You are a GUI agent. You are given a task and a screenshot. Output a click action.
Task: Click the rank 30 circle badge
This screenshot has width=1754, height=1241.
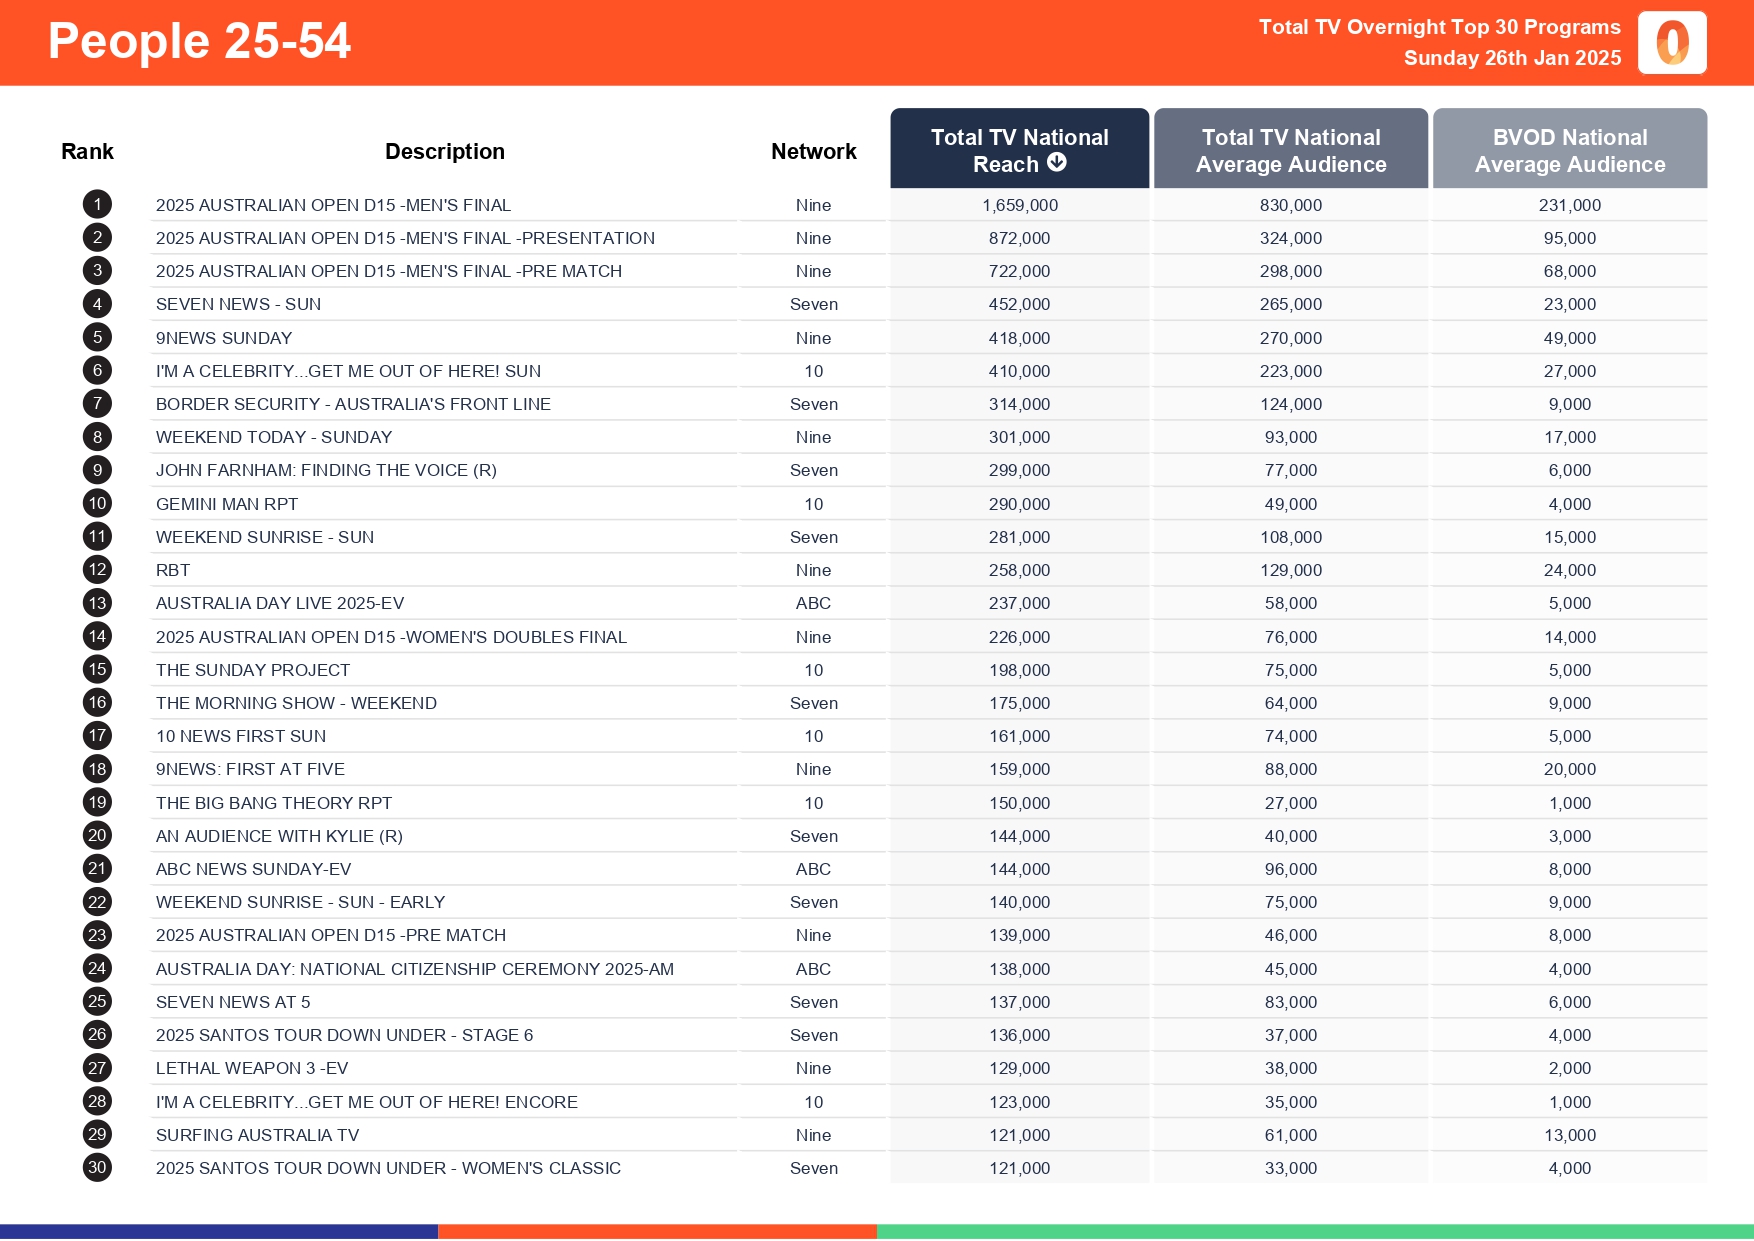[96, 1167]
